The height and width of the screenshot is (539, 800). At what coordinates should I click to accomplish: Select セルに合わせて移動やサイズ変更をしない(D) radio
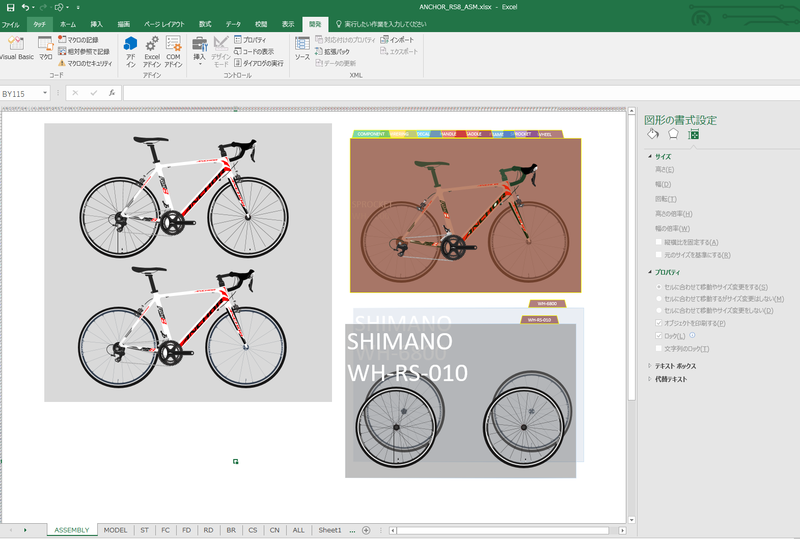[x=659, y=310]
